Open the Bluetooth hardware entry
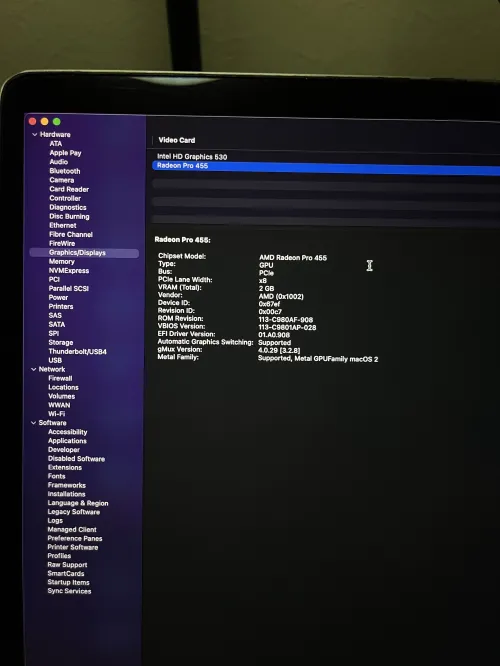Image resolution: width=500 pixels, height=666 pixels. point(65,171)
